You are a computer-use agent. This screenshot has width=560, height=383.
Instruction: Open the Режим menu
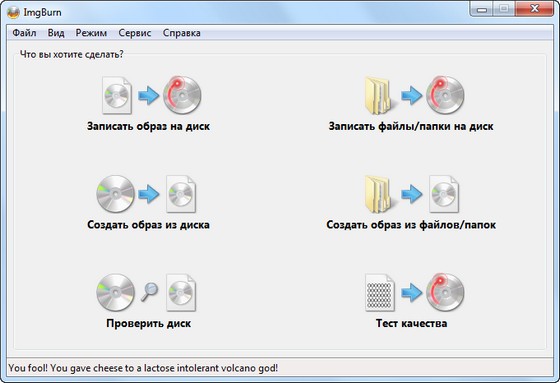(91, 33)
